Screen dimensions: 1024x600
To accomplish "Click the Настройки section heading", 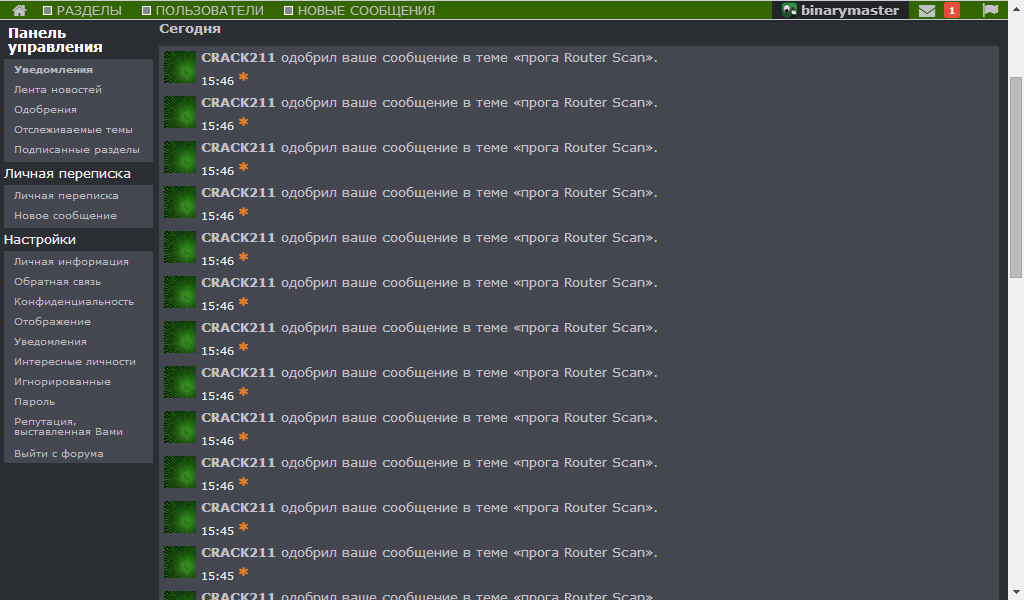I will (40, 240).
